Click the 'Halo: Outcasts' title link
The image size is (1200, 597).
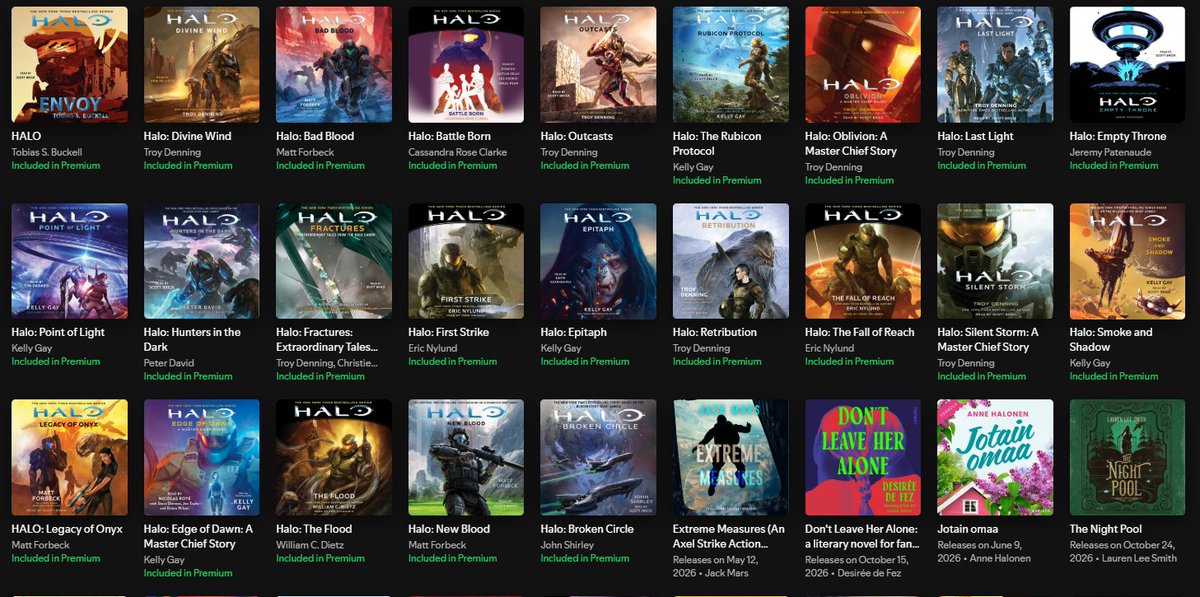577,136
